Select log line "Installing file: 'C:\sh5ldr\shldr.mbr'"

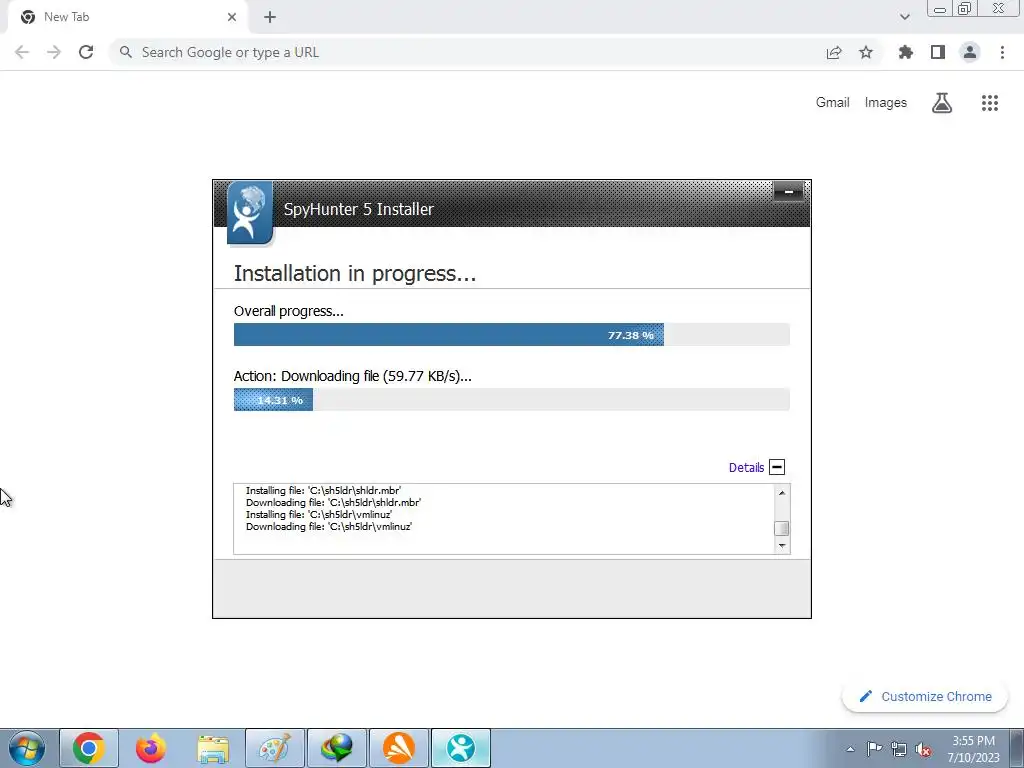point(323,490)
